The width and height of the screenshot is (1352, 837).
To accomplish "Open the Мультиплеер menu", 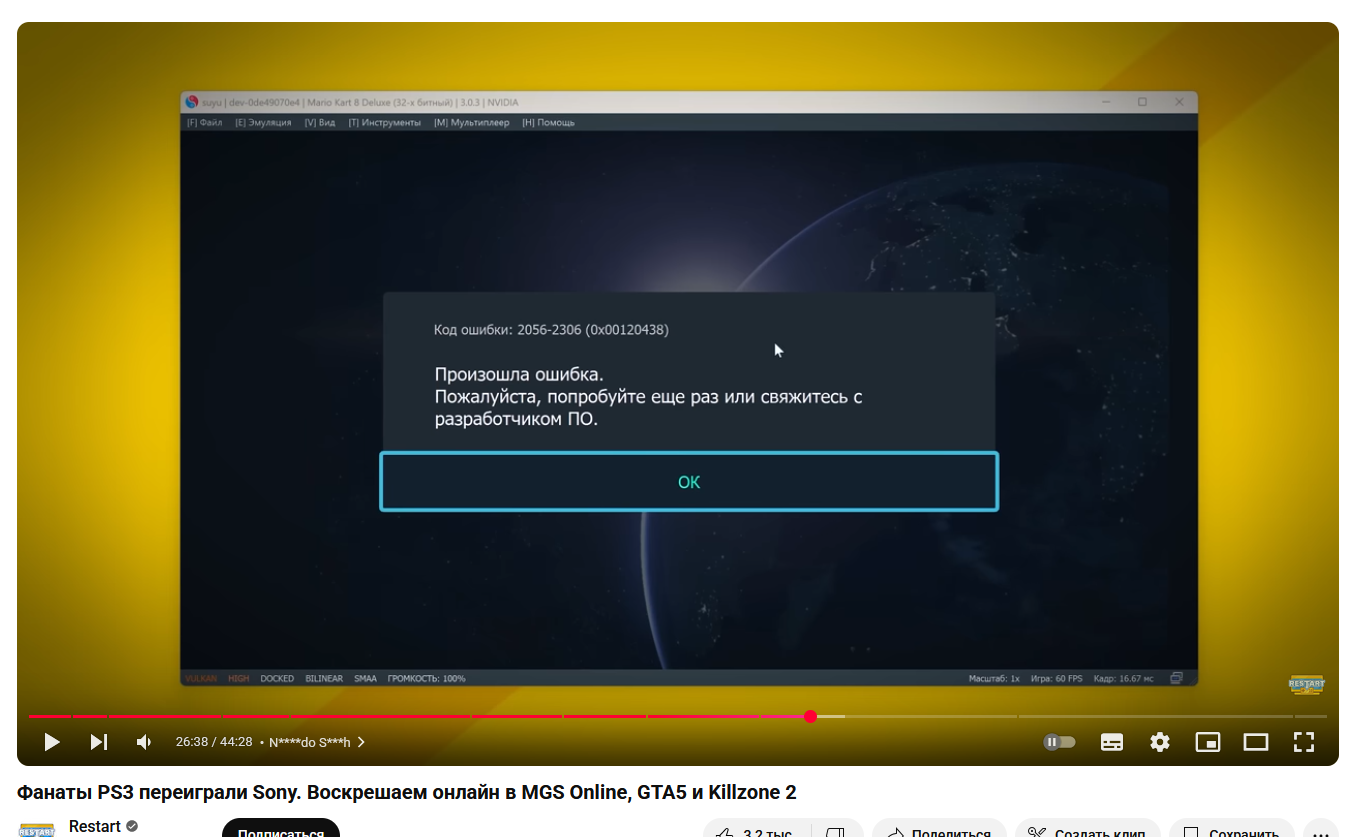I will [472, 123].
